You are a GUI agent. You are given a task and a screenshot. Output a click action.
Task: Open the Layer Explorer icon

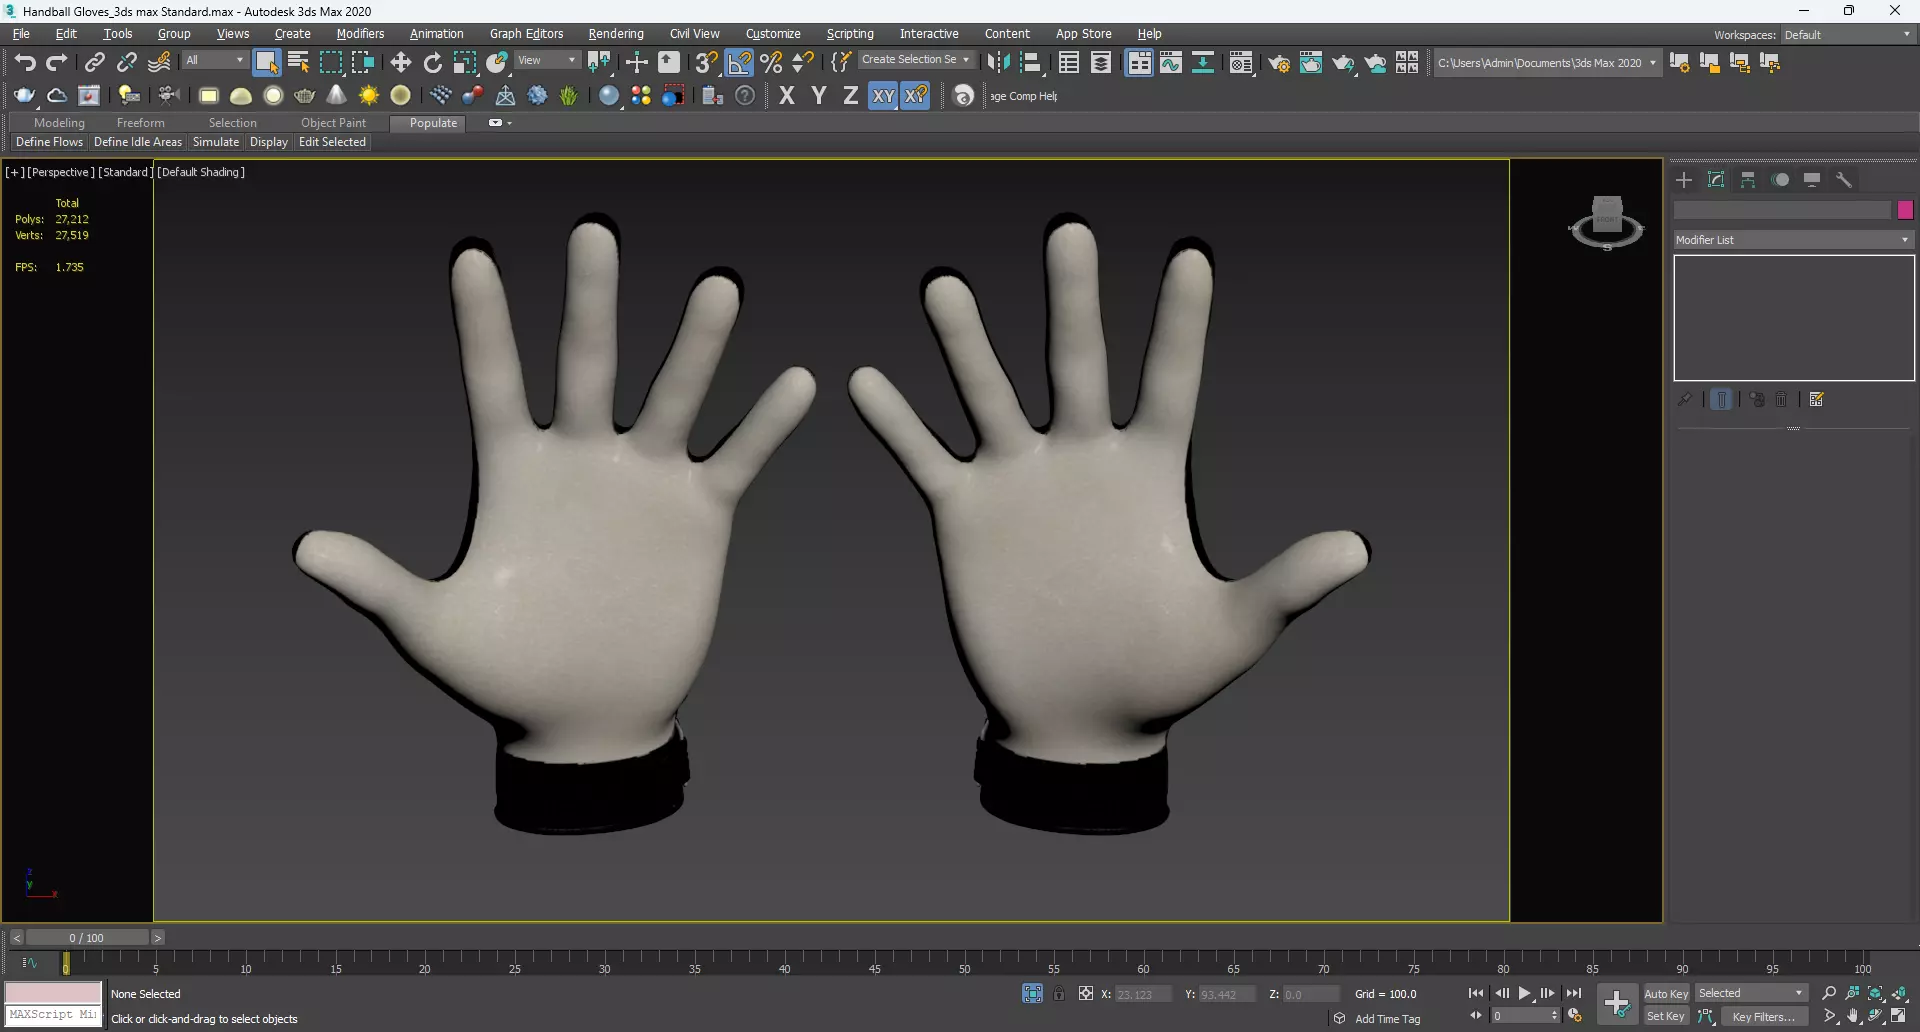[x=1101, y=62]
